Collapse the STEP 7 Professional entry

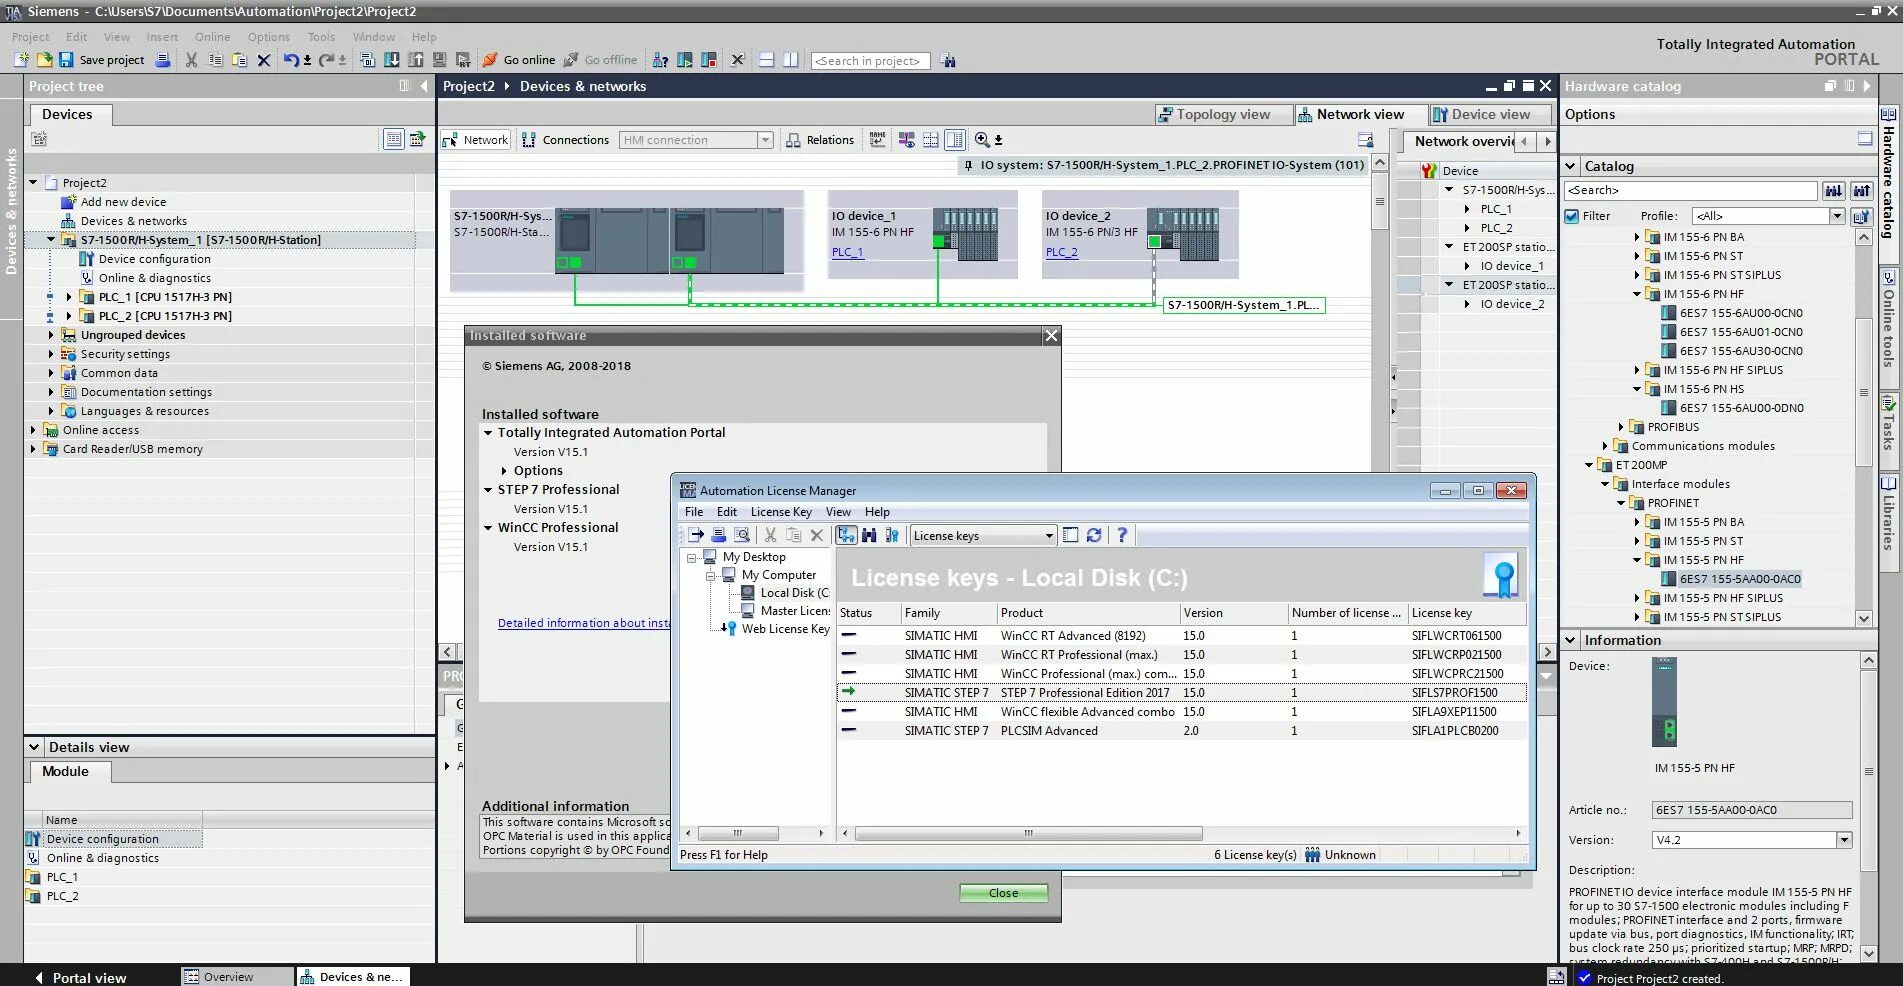point(488,490)
